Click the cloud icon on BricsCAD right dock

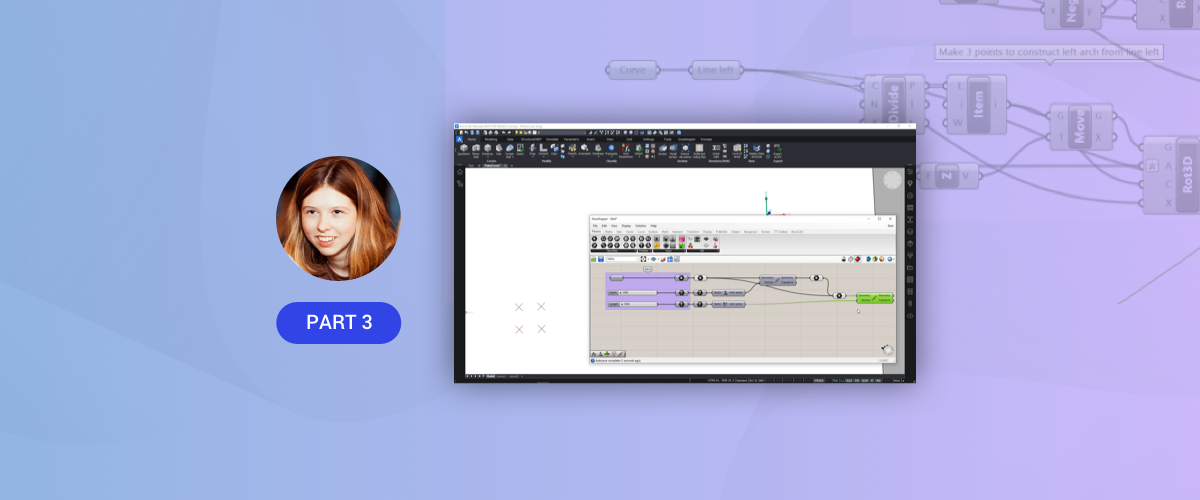click(910, 315)
